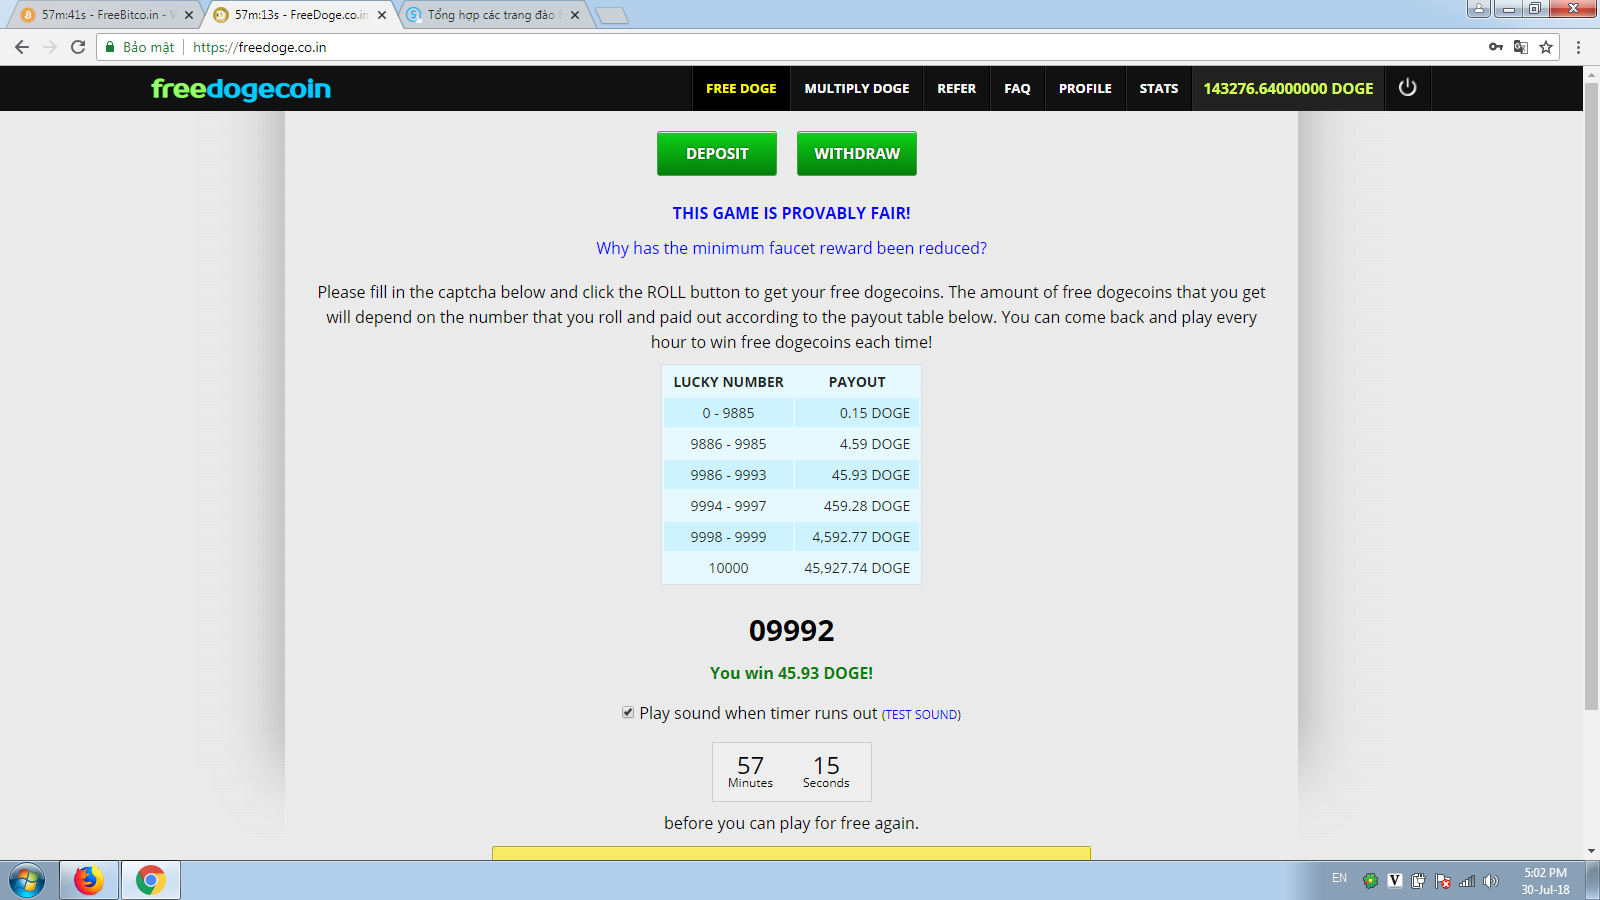Click the taskbar clock showing 5:02 PM
1600x900 pixels.
(x=1545, y=881)
